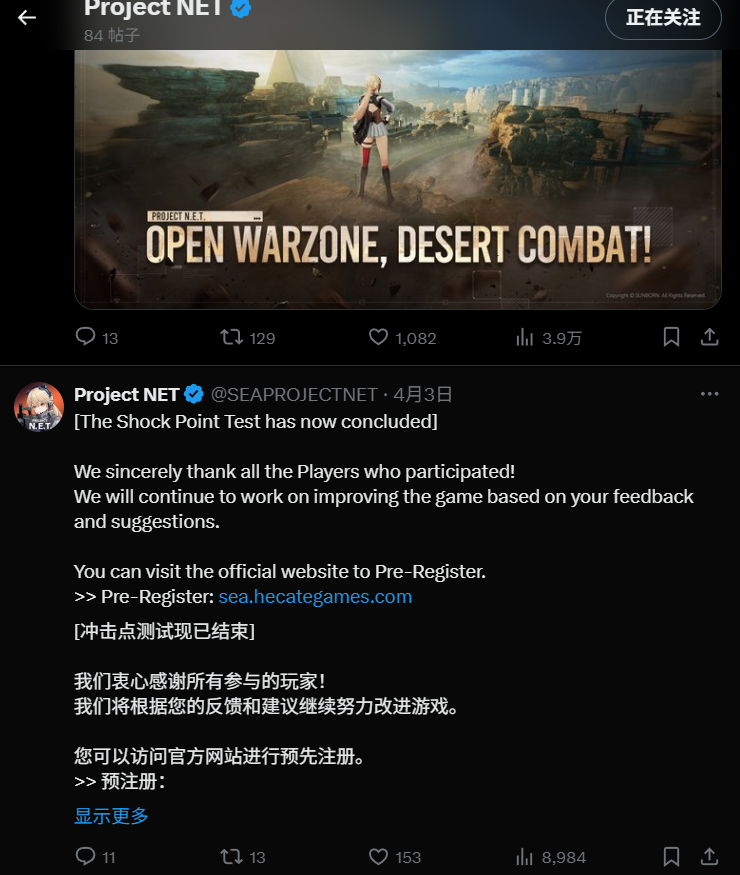Click the 正在关注 following button
This screenshot has height=875, width=740.
click(663, 18)
